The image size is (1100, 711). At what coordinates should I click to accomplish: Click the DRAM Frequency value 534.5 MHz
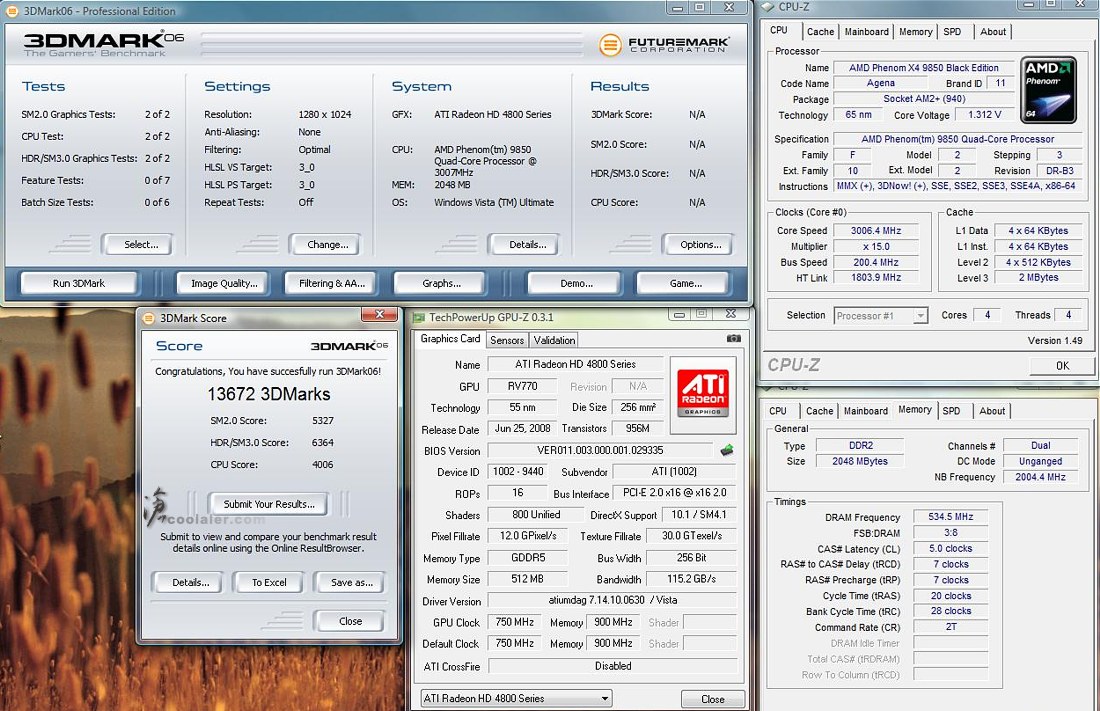coord(951,517)
